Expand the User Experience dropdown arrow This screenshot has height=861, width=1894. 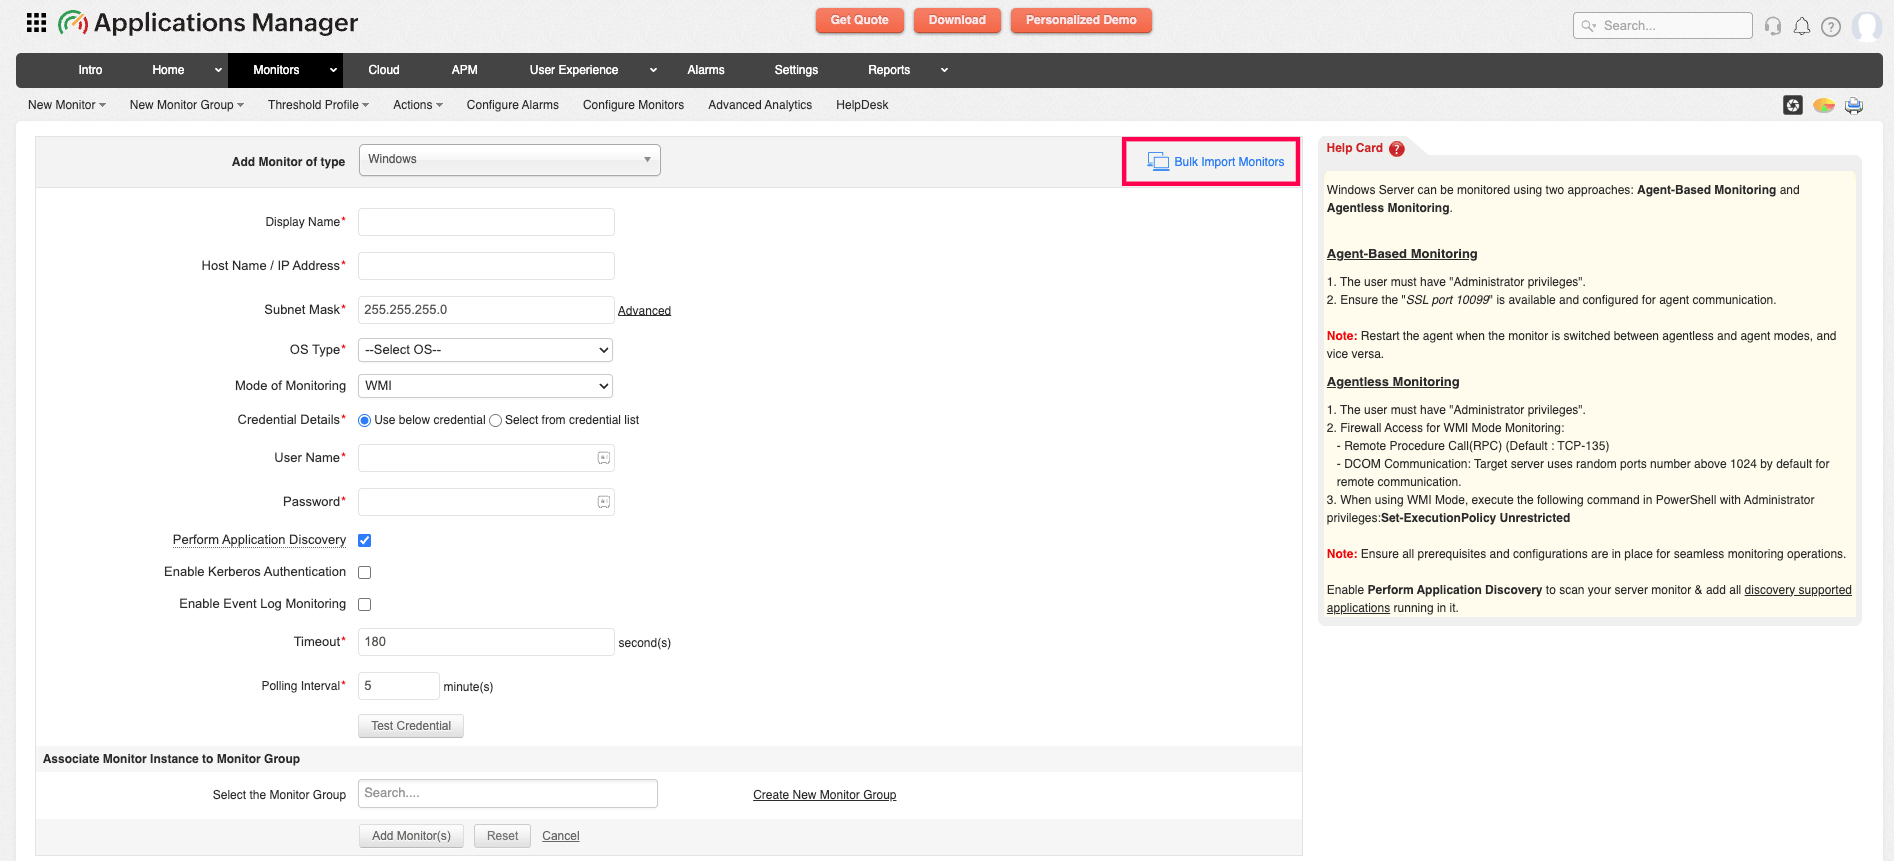pos(653,70)
